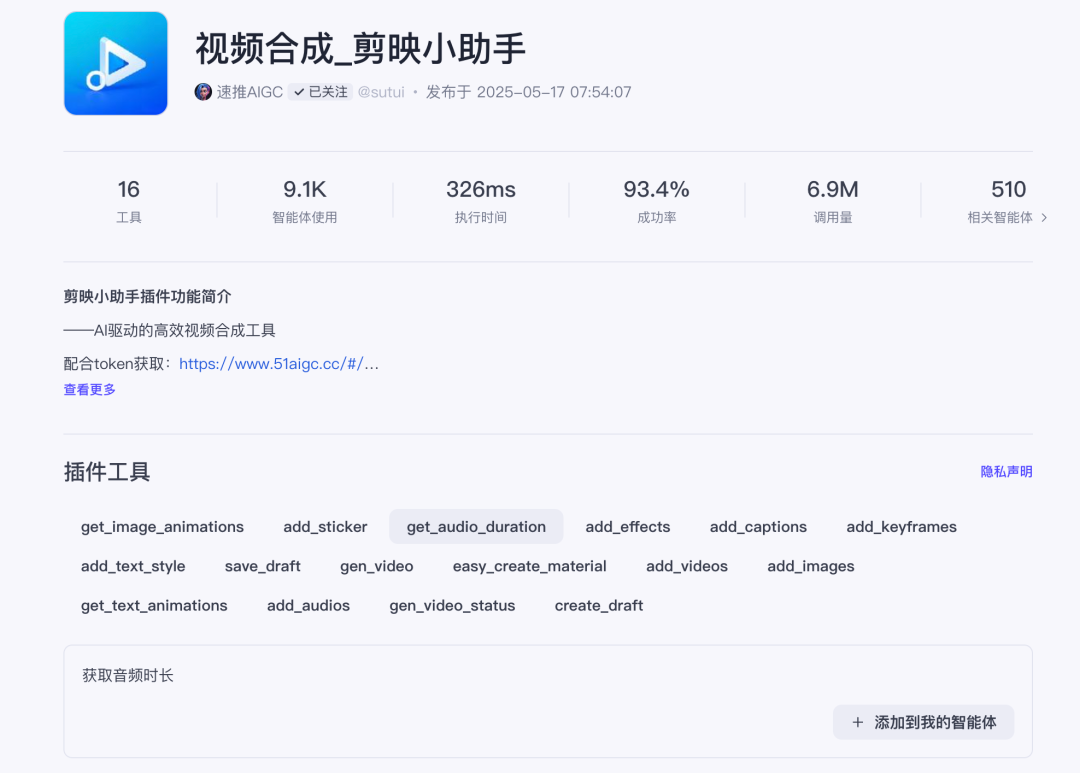Select the get_text_animations tool
This screenshot has height=773, width=1080.
[x=154, y=606]
